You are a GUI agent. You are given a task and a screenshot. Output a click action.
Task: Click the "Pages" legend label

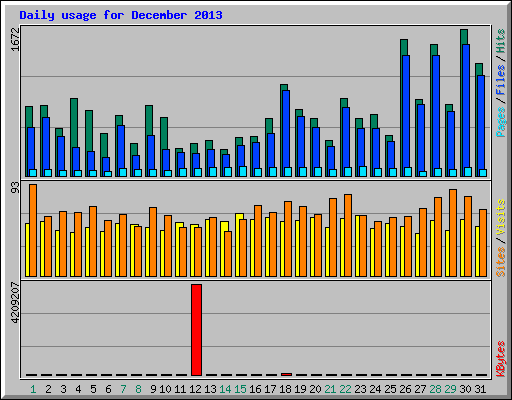pyautogui.click(x=500, y=122)
